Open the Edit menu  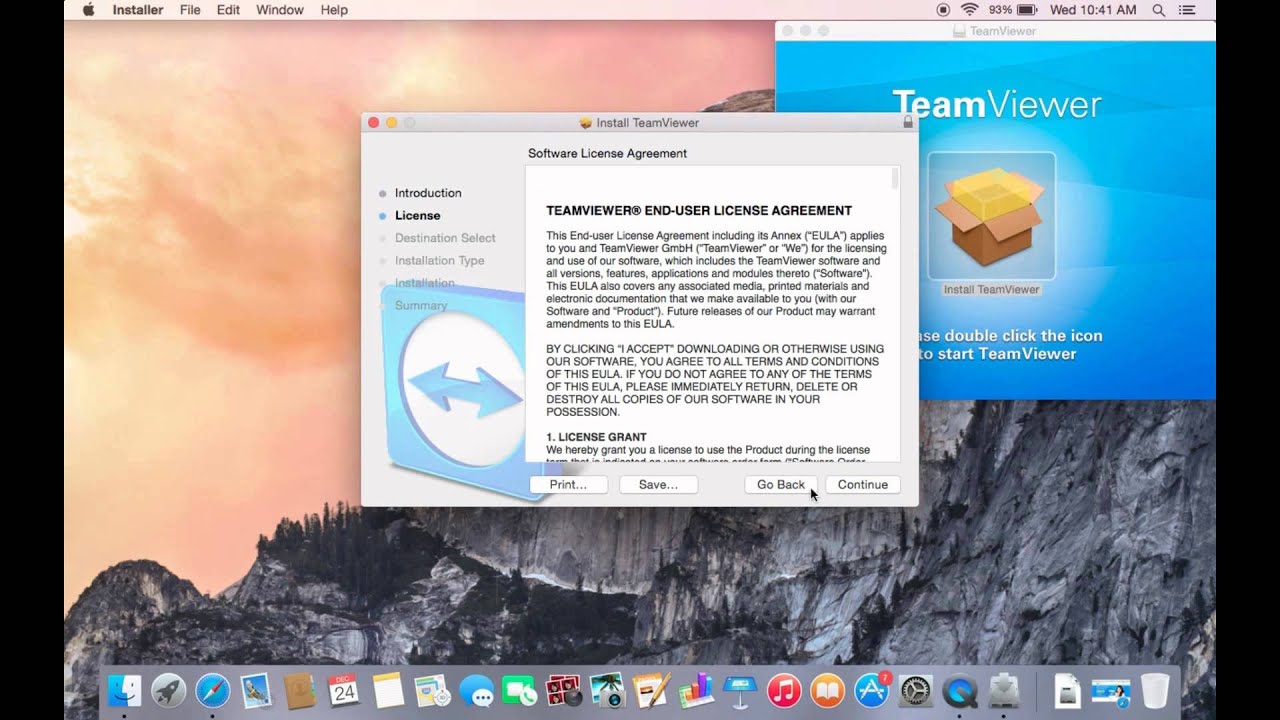[x=228, y=10]
